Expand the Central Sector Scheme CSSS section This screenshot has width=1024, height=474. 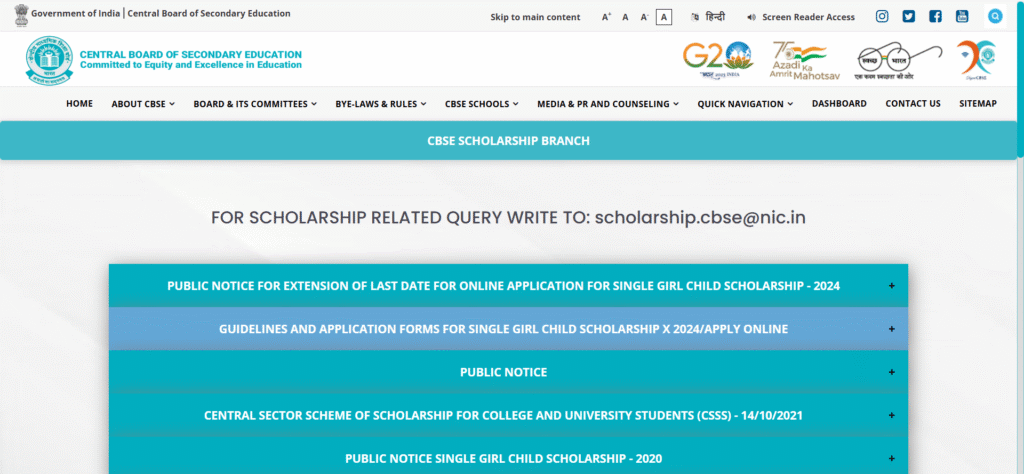coord(508,415)
